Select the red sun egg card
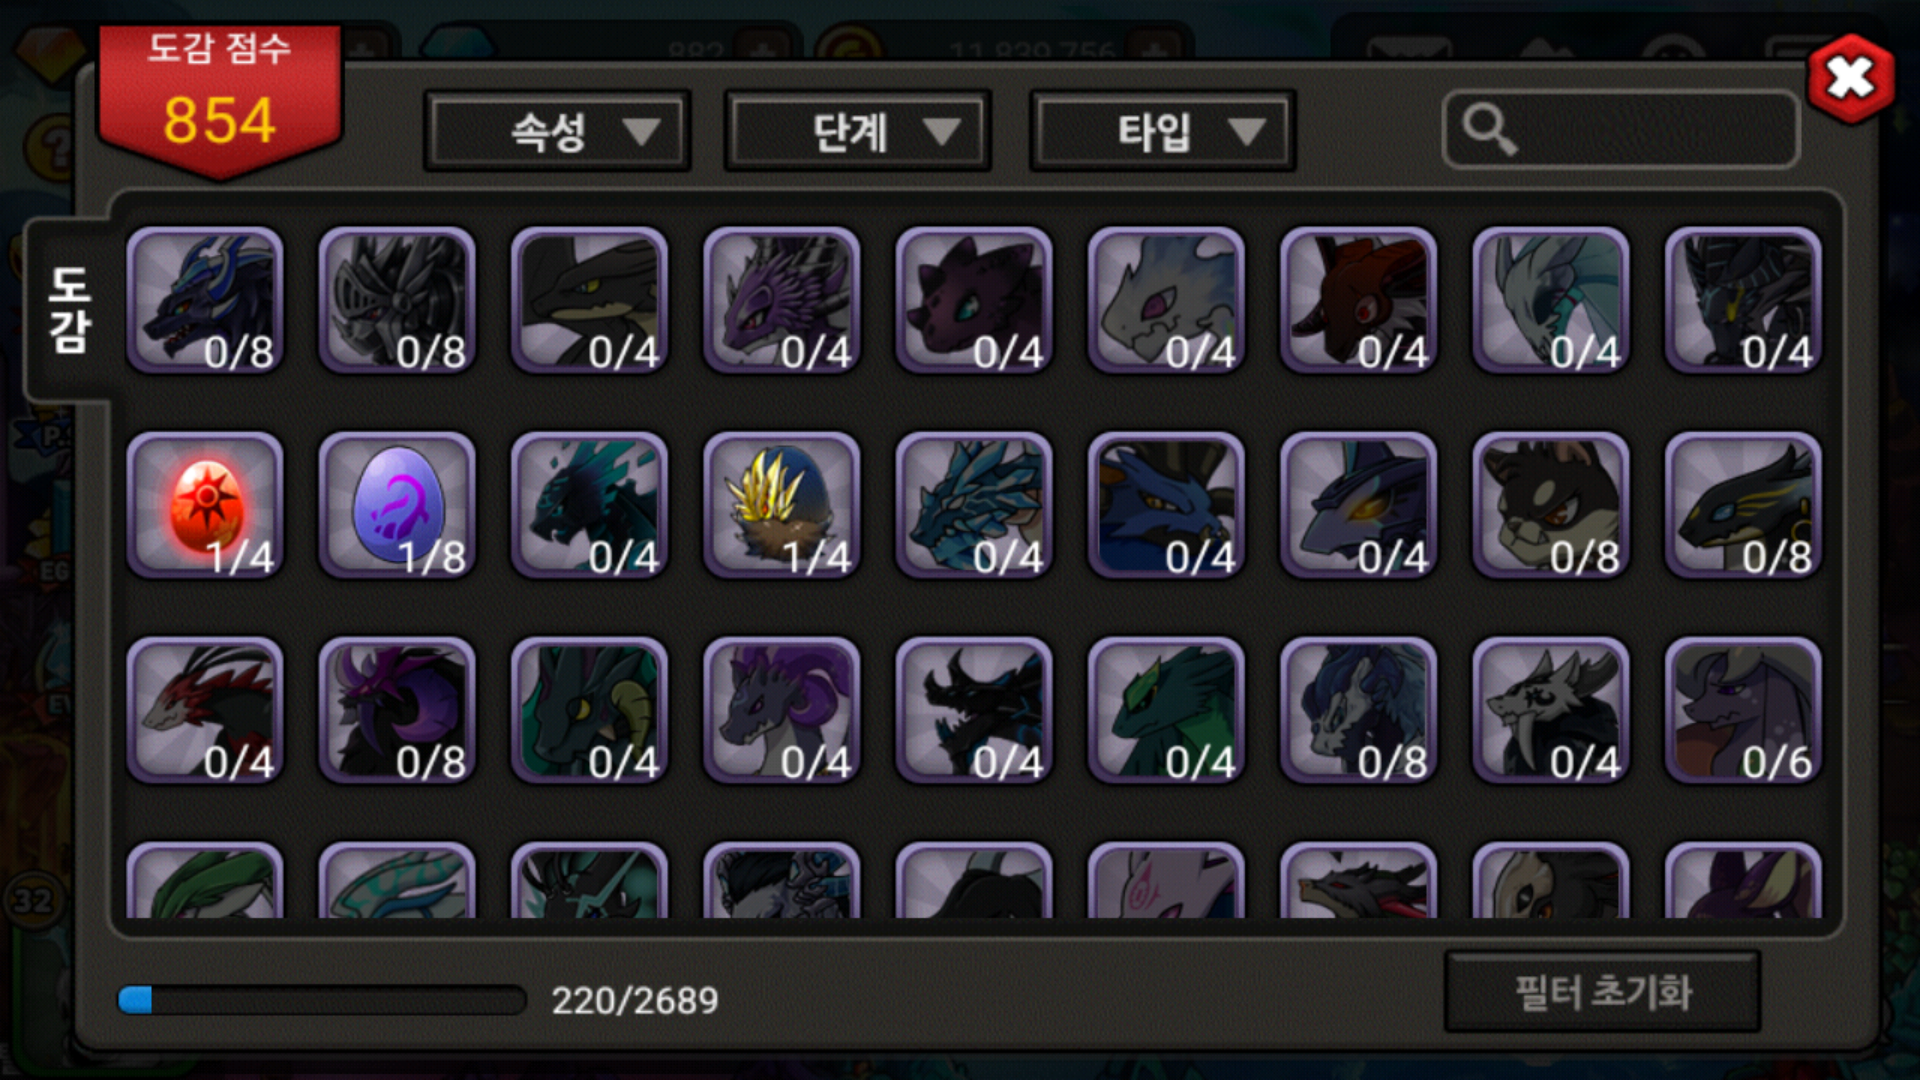Screen dimensions: 1920x1080 [x=205, y=506]
